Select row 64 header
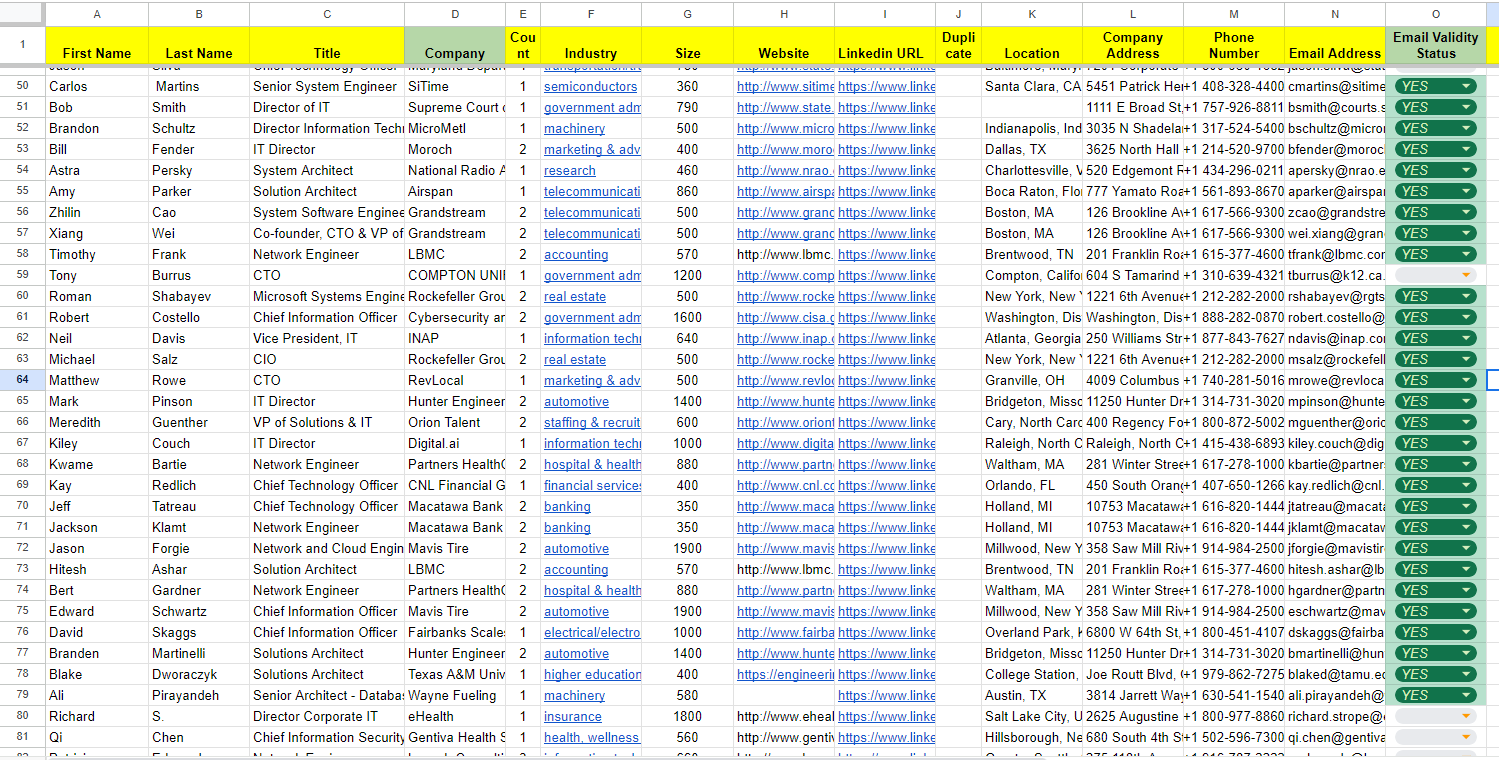This screenshot has height=760, width=1499. coord(22,380)
